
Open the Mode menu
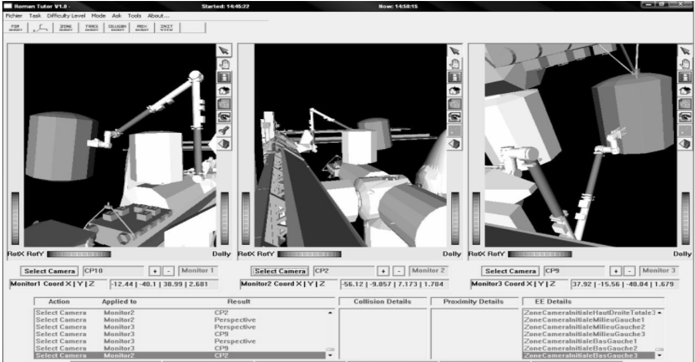(x=98, y=16)
